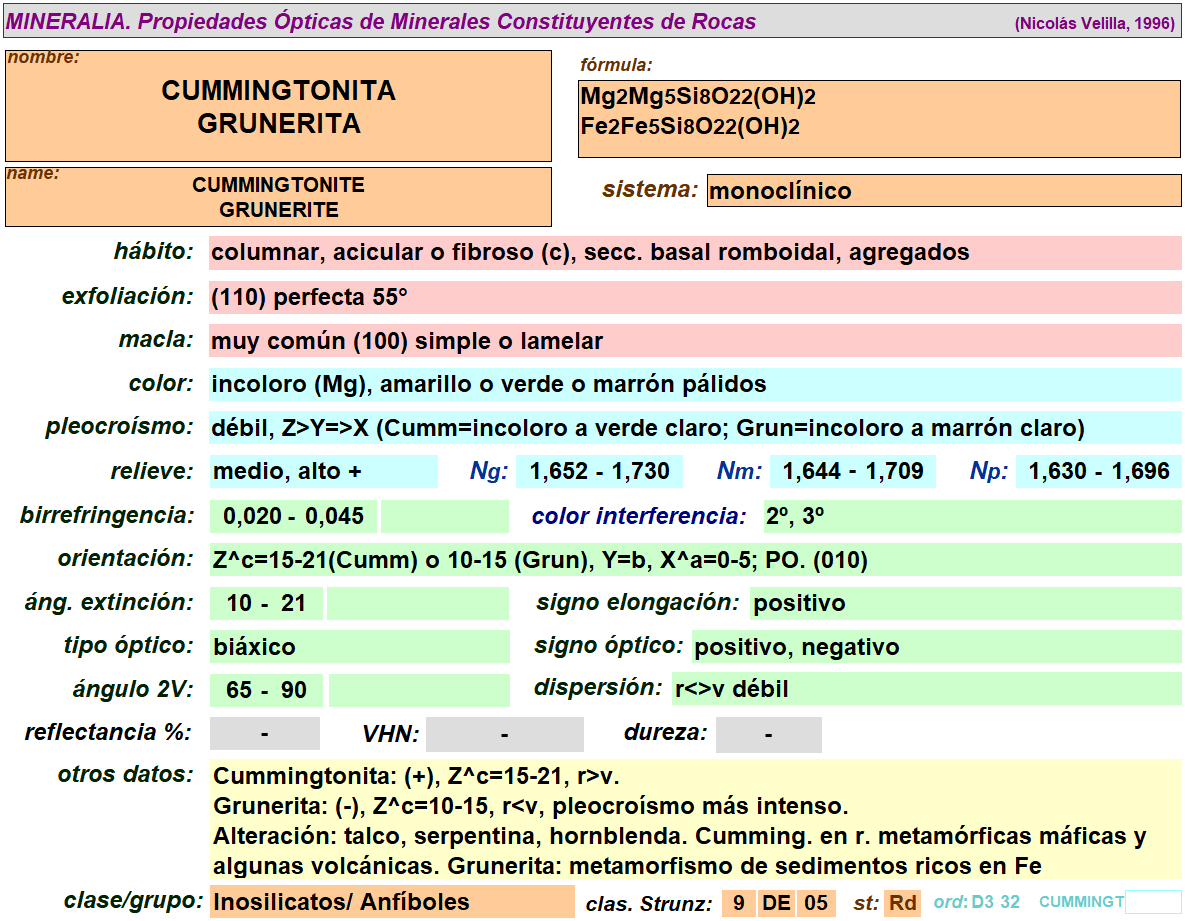Select the color field with incoloro (Mg)
Viewport: 1185px width, 921px height.
tap(694, 384)
